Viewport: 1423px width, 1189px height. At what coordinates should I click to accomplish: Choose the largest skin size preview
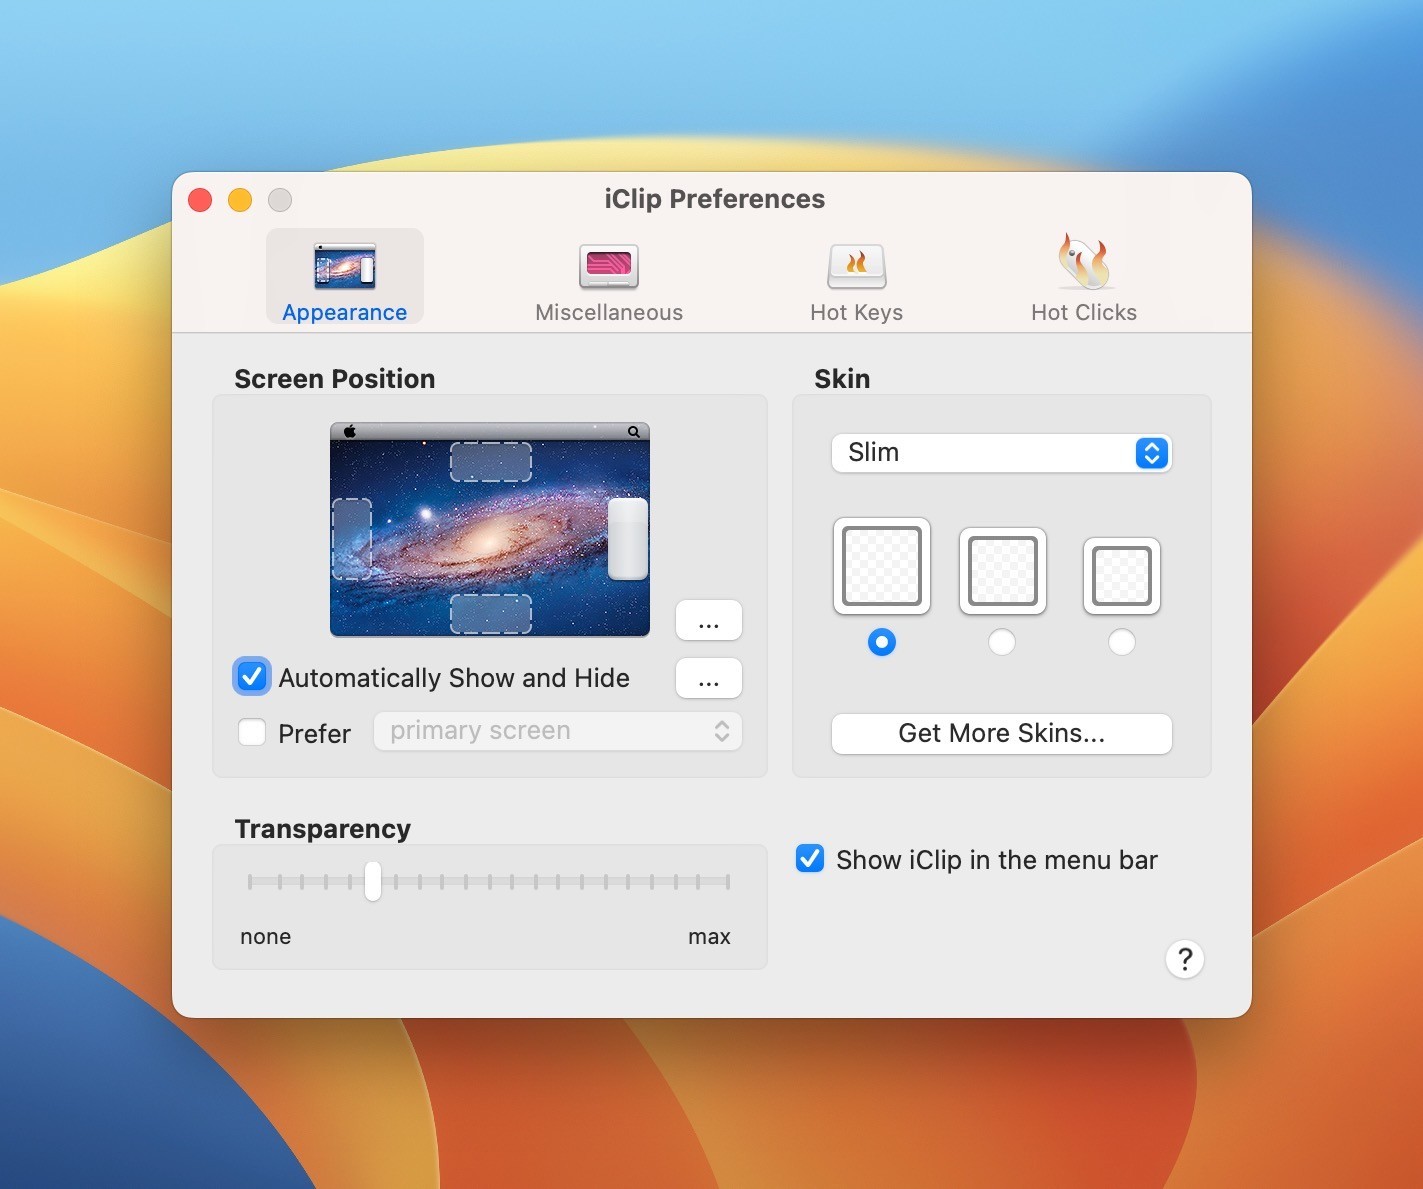pos(882,566)
